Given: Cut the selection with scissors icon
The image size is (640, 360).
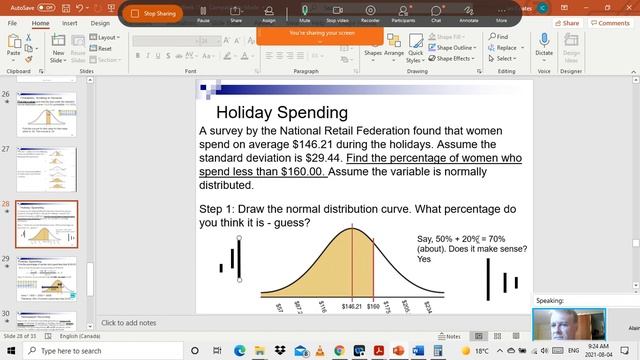Looking at the screenshot, I should pos(29,38).
